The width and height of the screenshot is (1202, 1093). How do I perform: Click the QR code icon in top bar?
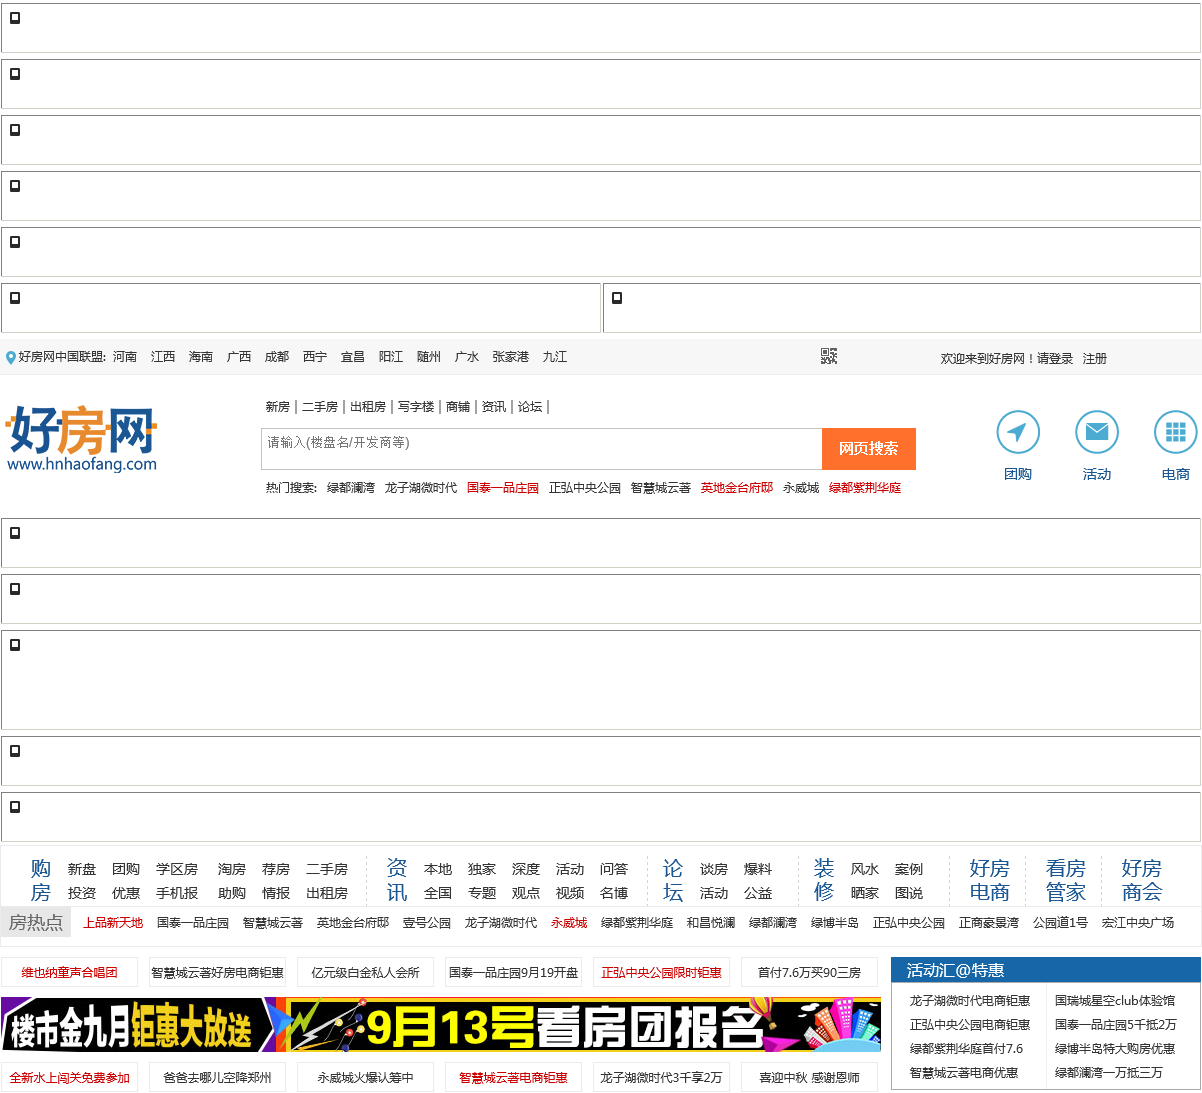point(829,356)
